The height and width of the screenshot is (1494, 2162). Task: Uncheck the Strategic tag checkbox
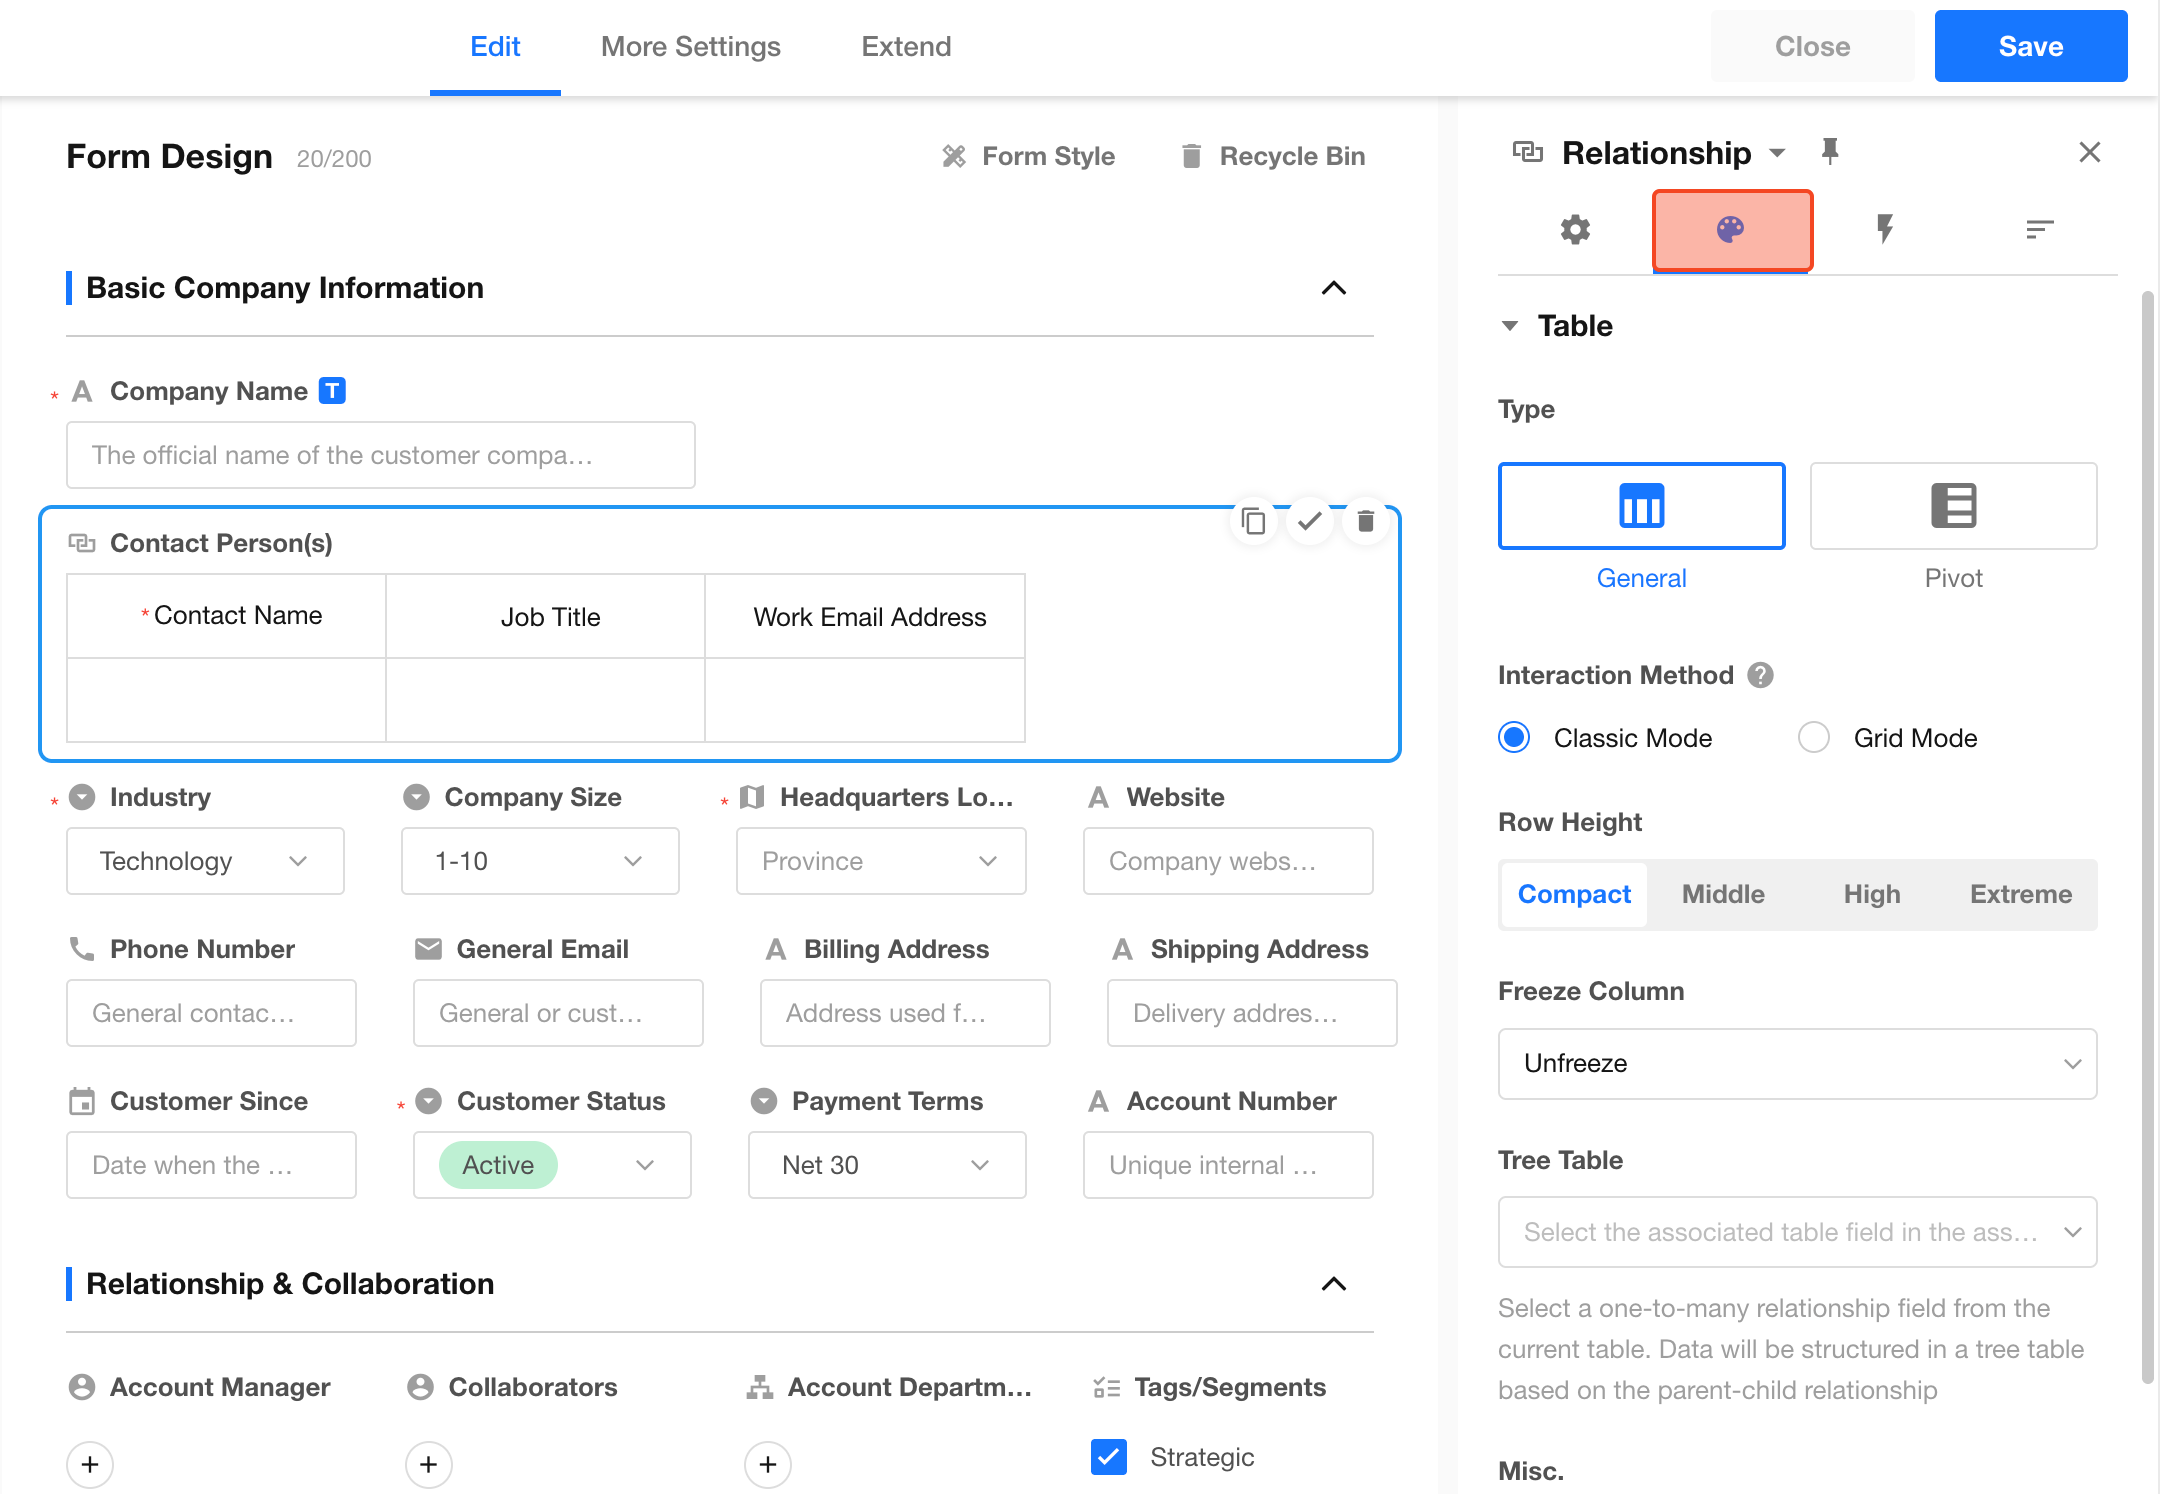pos(1109,1457)
